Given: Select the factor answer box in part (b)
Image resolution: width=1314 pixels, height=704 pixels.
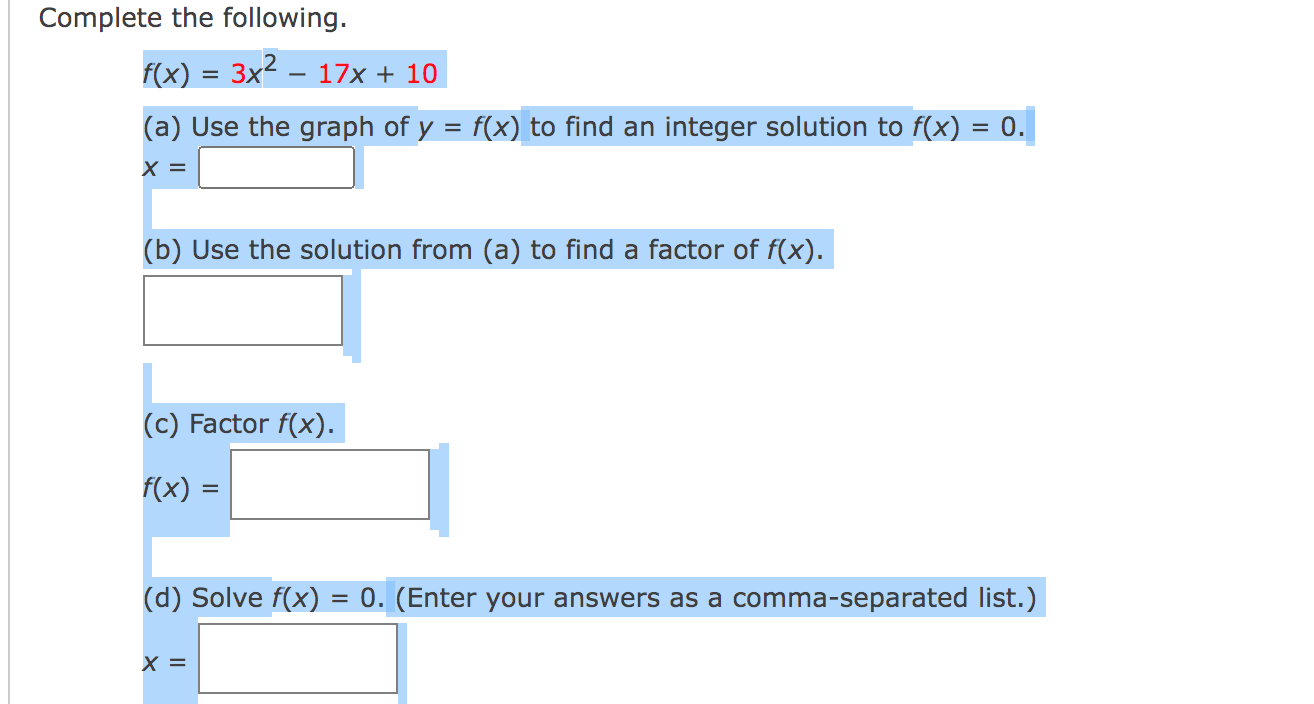Looking at the screenshot, I should [242, 310].
